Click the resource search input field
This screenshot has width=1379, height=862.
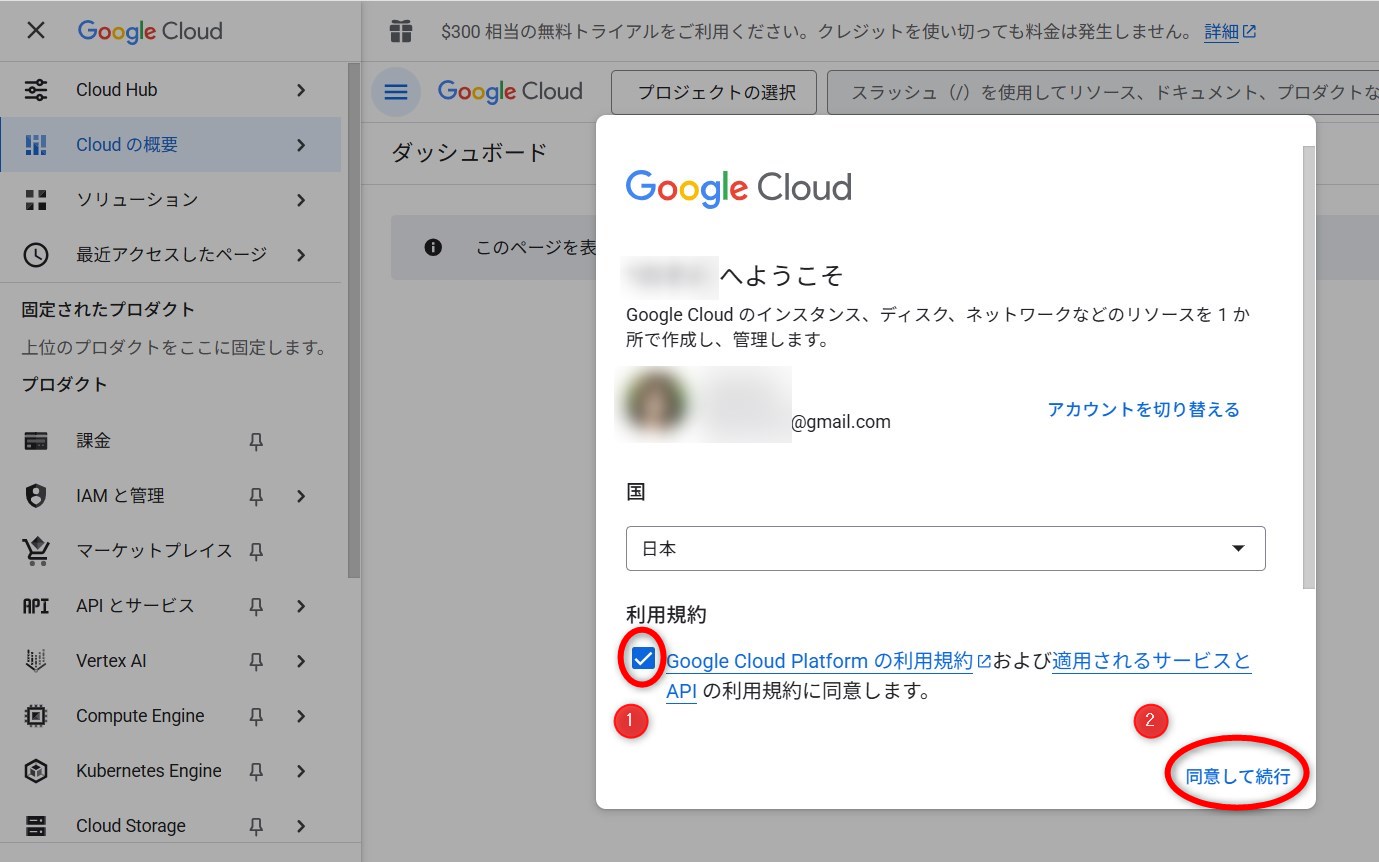tap(1100, 93)
